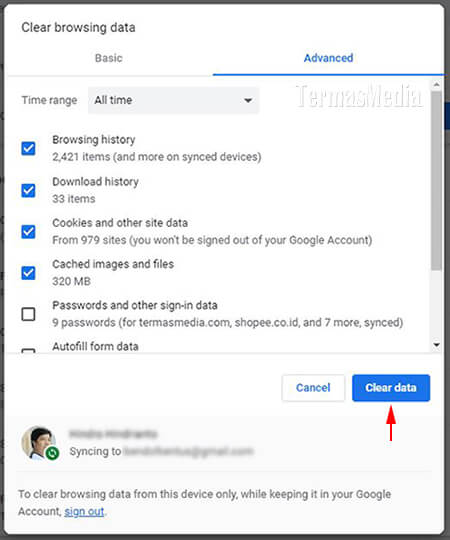Click the Cancel button

point(313,388)
